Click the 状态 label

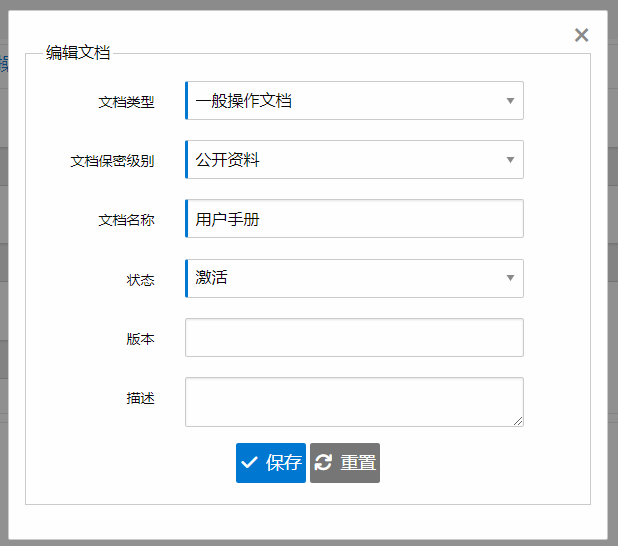coord(140,280)
